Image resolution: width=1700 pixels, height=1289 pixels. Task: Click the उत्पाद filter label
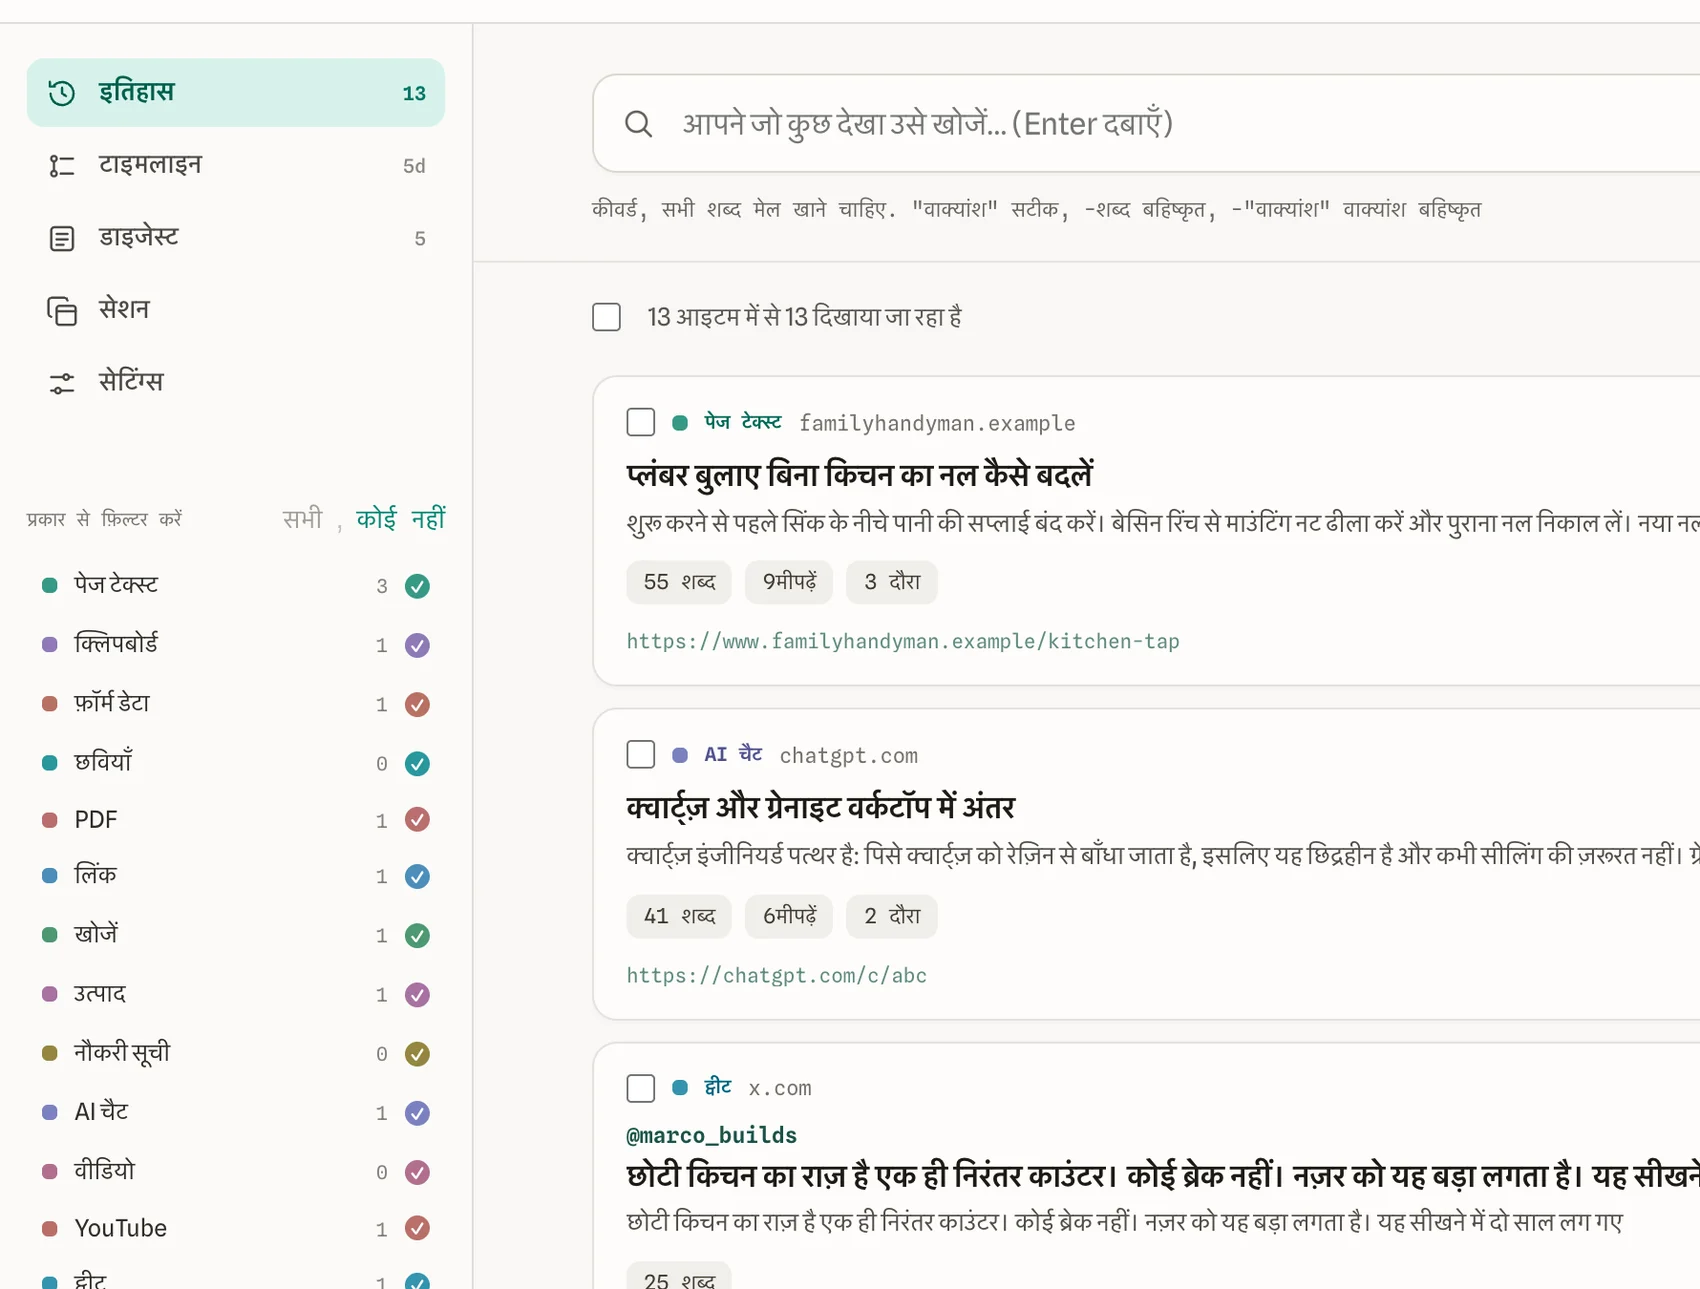[x=100, y=993]
